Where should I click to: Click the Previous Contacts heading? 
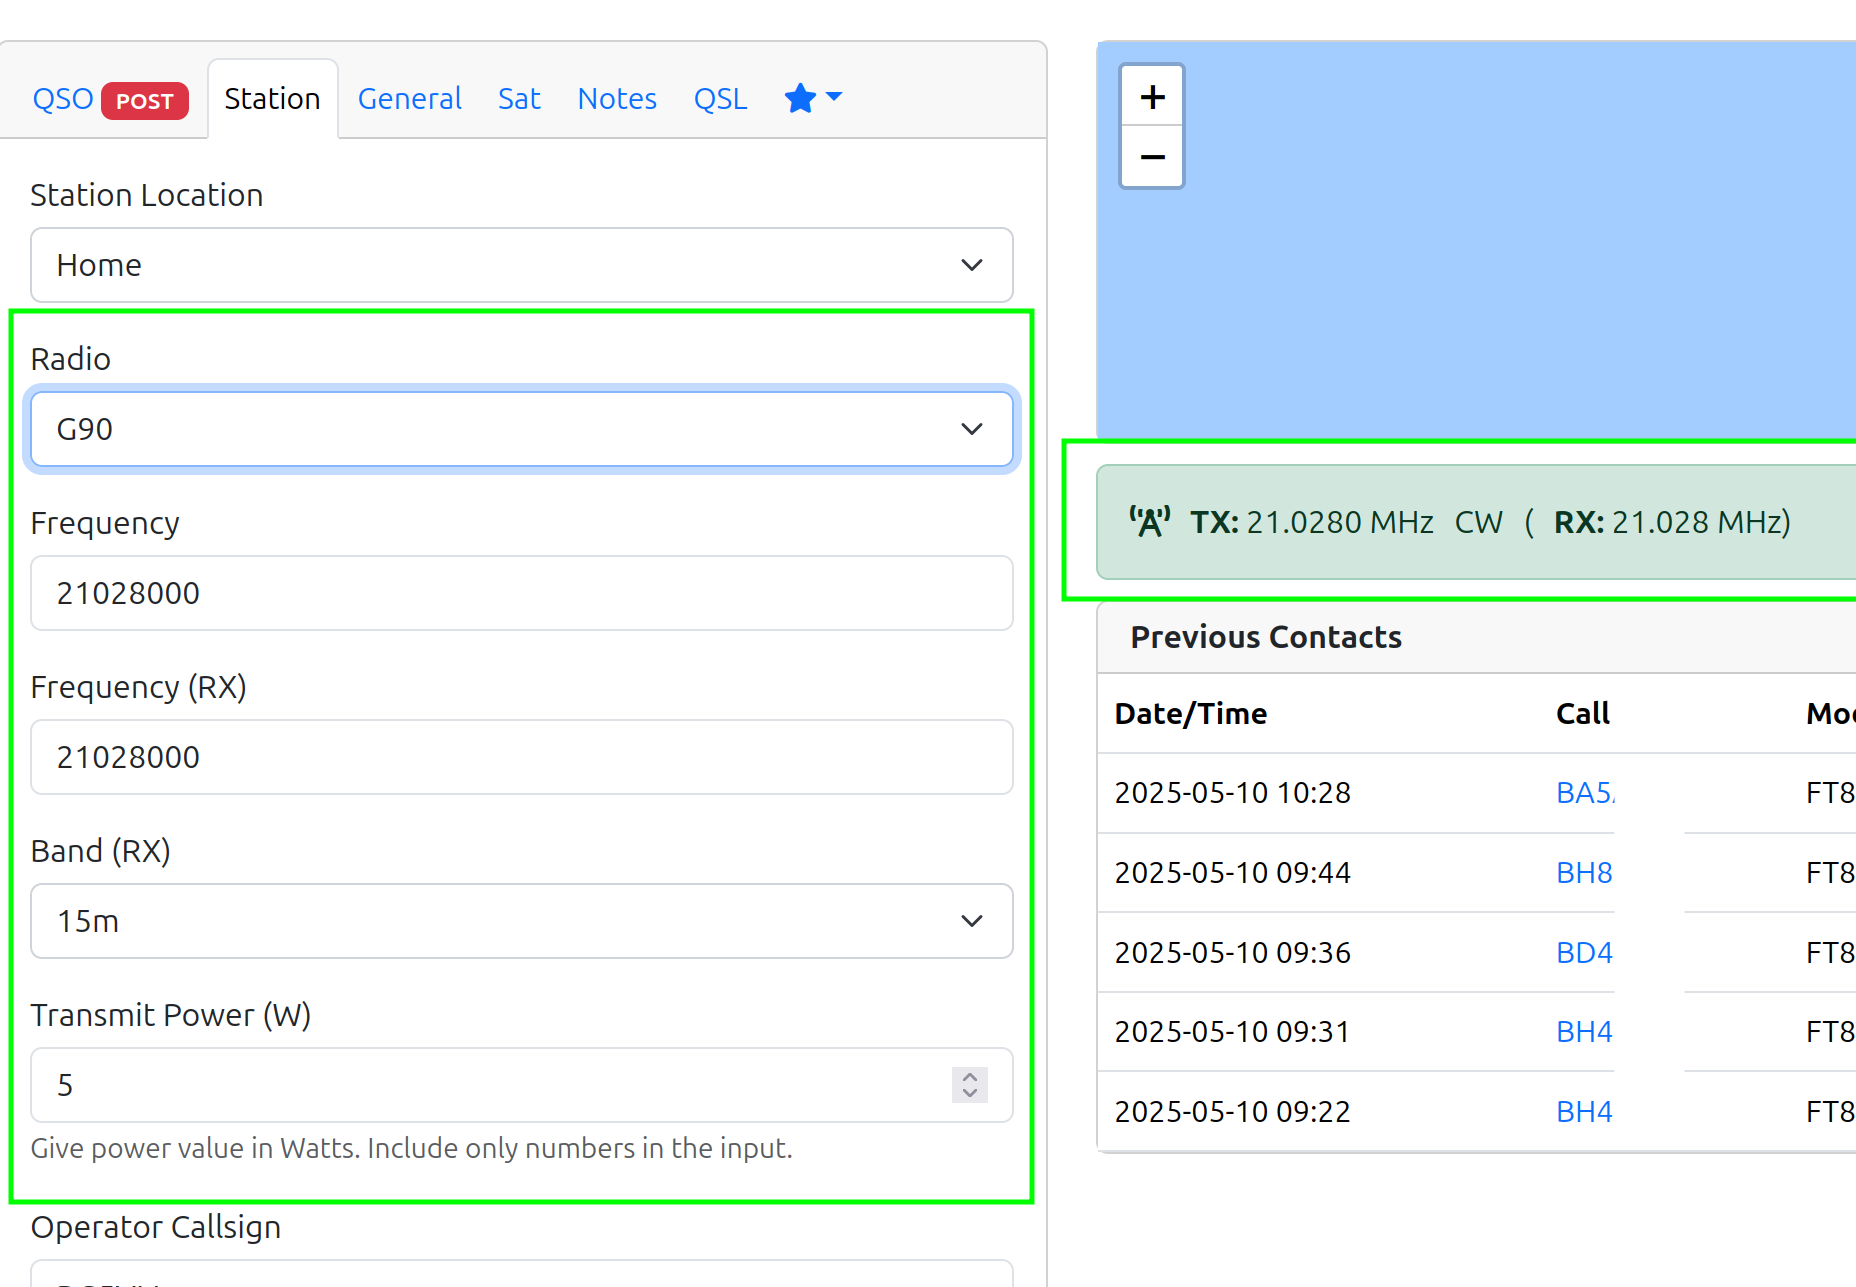pyautogui.click(x=1266, y=637)
